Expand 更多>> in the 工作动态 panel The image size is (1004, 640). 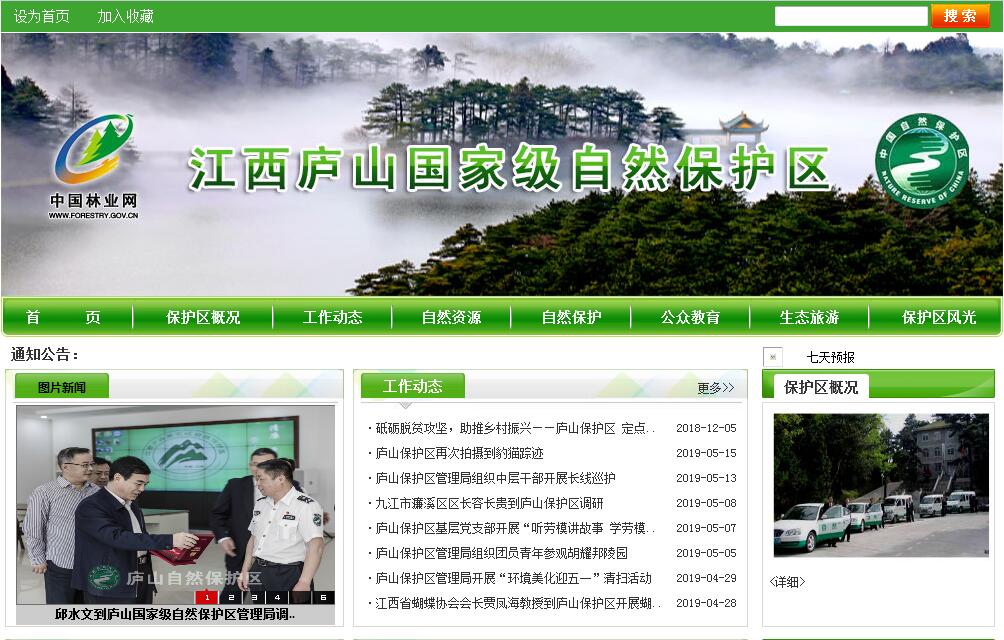[715, 388]
